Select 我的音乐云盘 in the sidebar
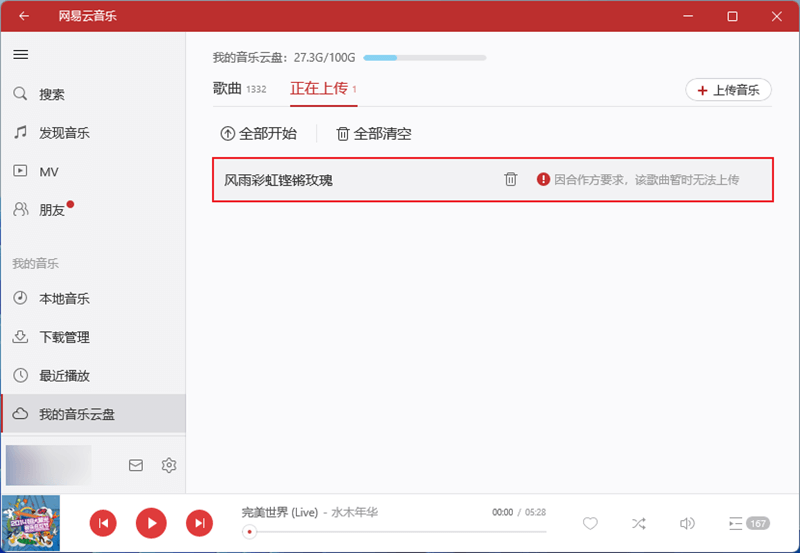Viewport: 800px width, 553px height. [x=93, y=414]
